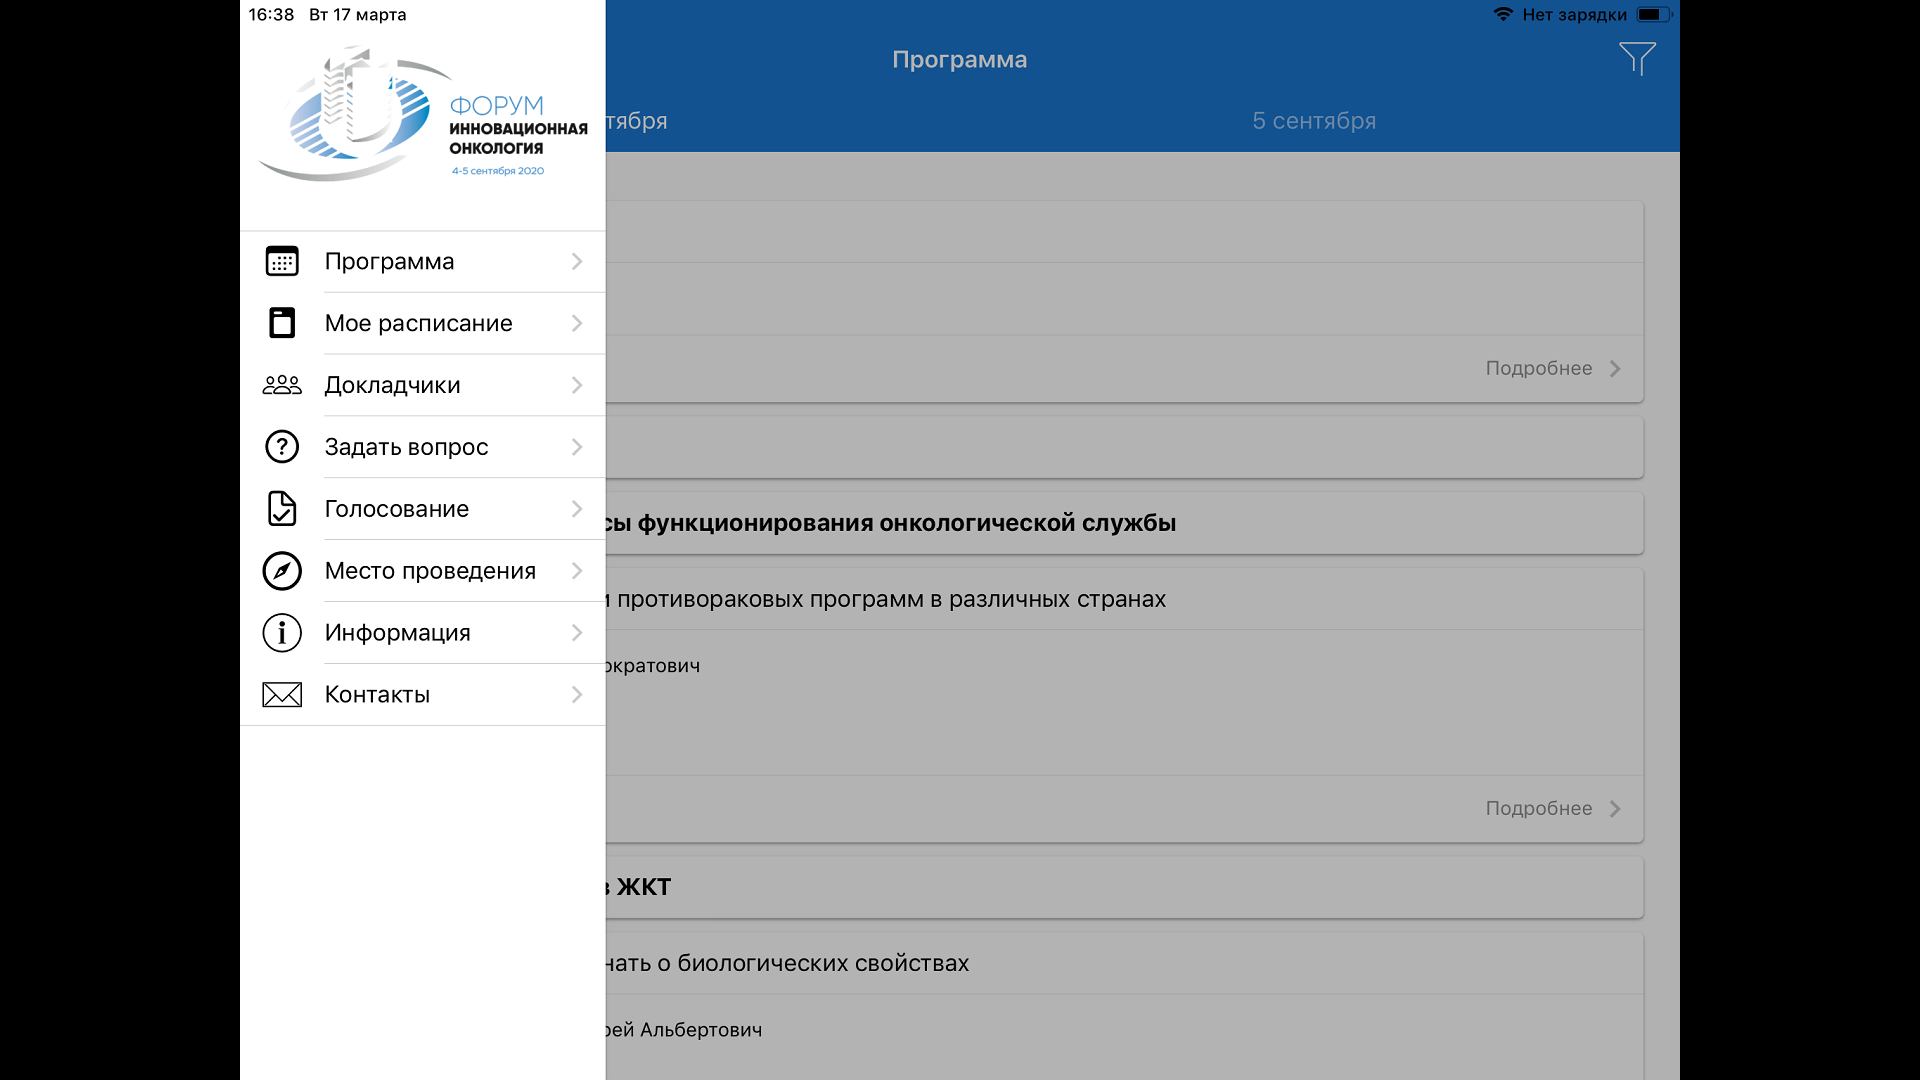Expand the chevron on the Докладчики row
The width and height of the screenshot is (1920, 1080).
point(577,385)
